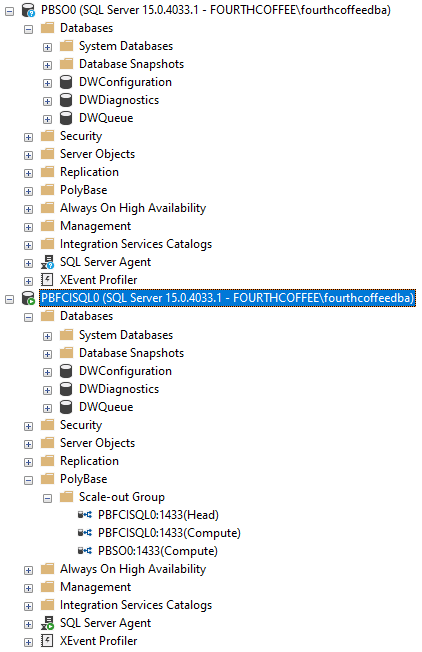Click Replication folder icon under PBFCISQL0
This screenshot has width=422, height=652.
tap(47, 461)
